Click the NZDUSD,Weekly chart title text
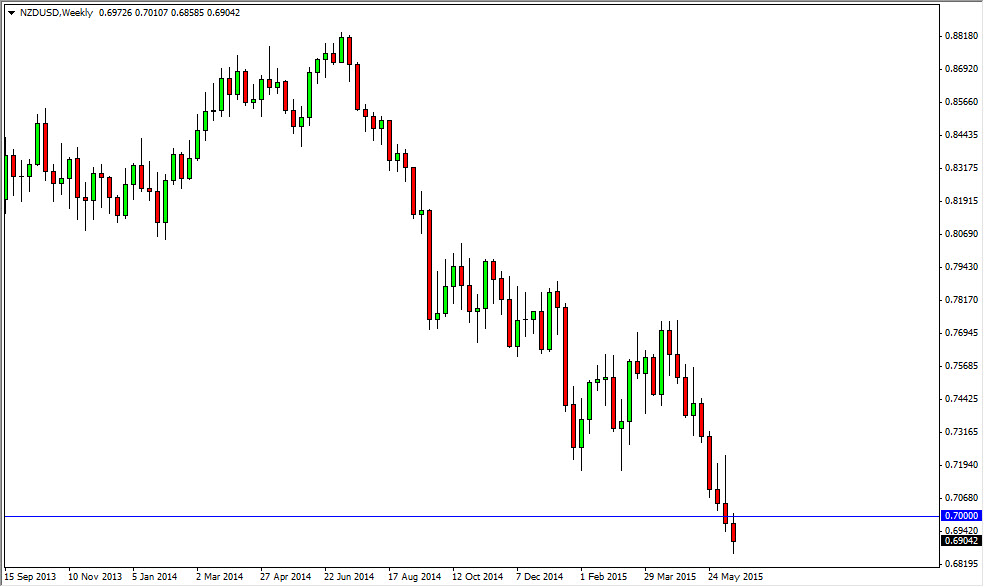 [x=58, y=14]
